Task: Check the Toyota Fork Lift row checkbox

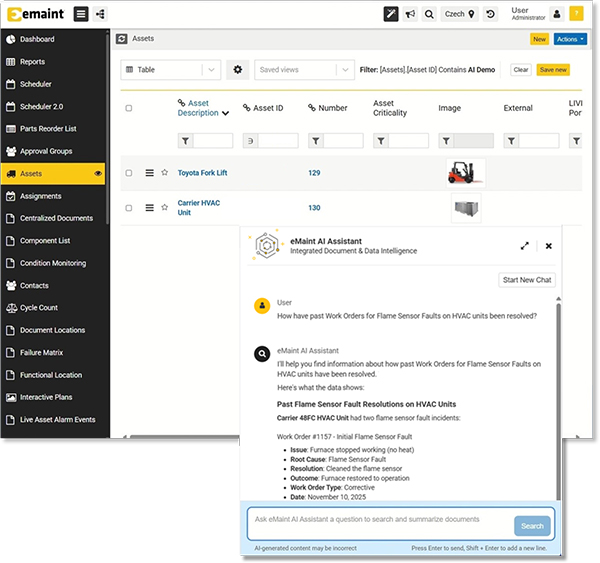Action: pos(129,173)
